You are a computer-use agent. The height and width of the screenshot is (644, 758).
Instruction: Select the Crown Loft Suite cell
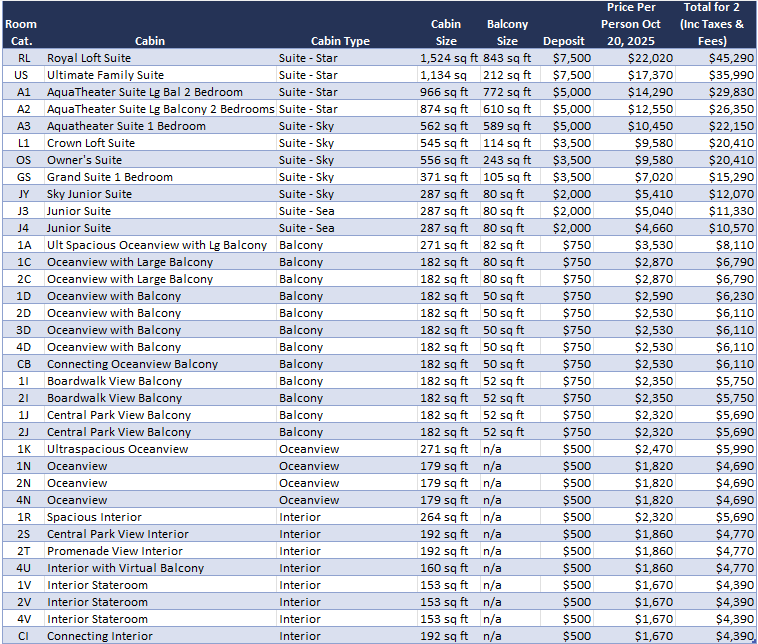tap(91, 143)
